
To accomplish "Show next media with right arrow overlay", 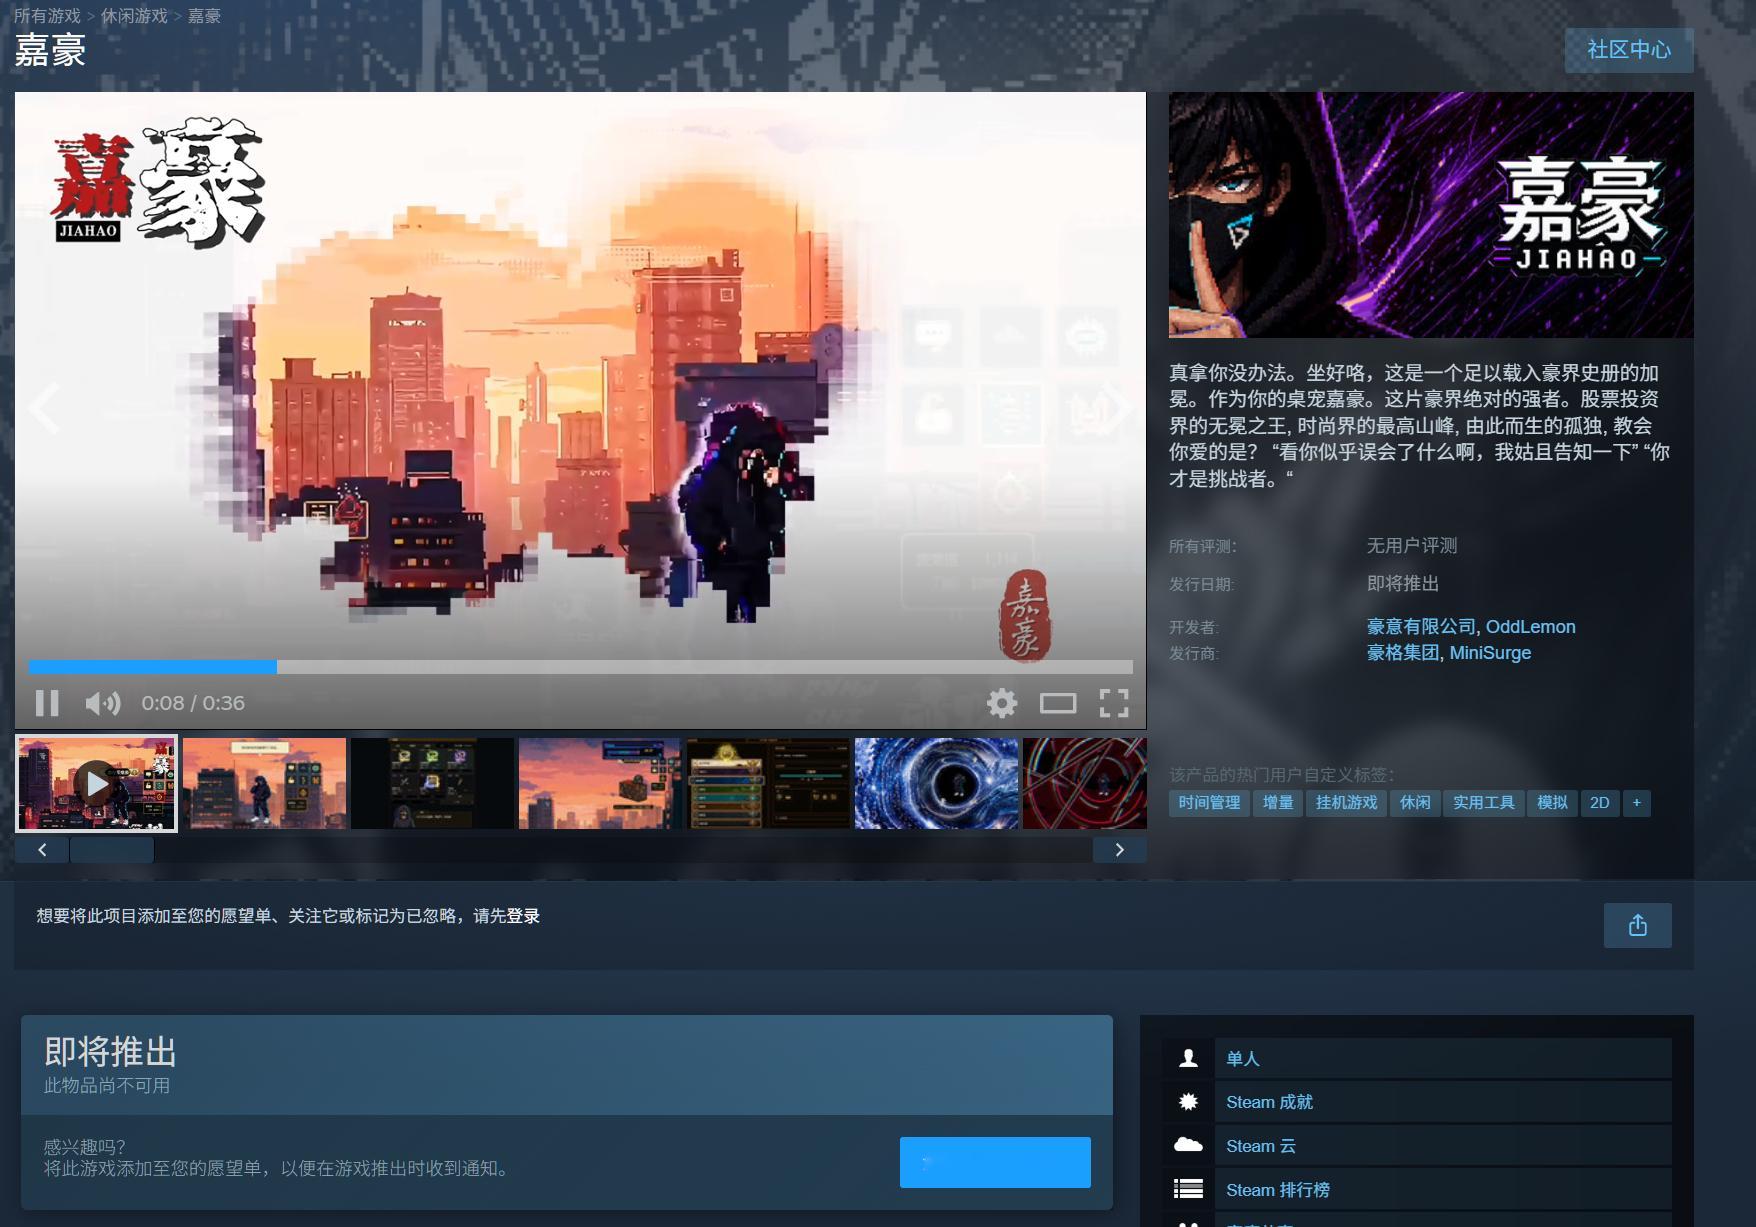I will [x=1117, y=408].
